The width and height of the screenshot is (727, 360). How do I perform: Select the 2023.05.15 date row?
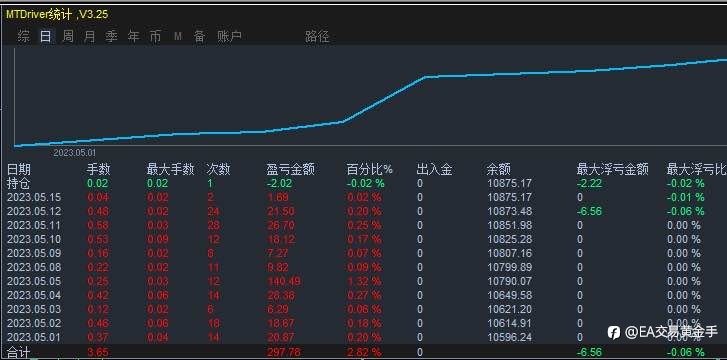click(x=34, y=197)
